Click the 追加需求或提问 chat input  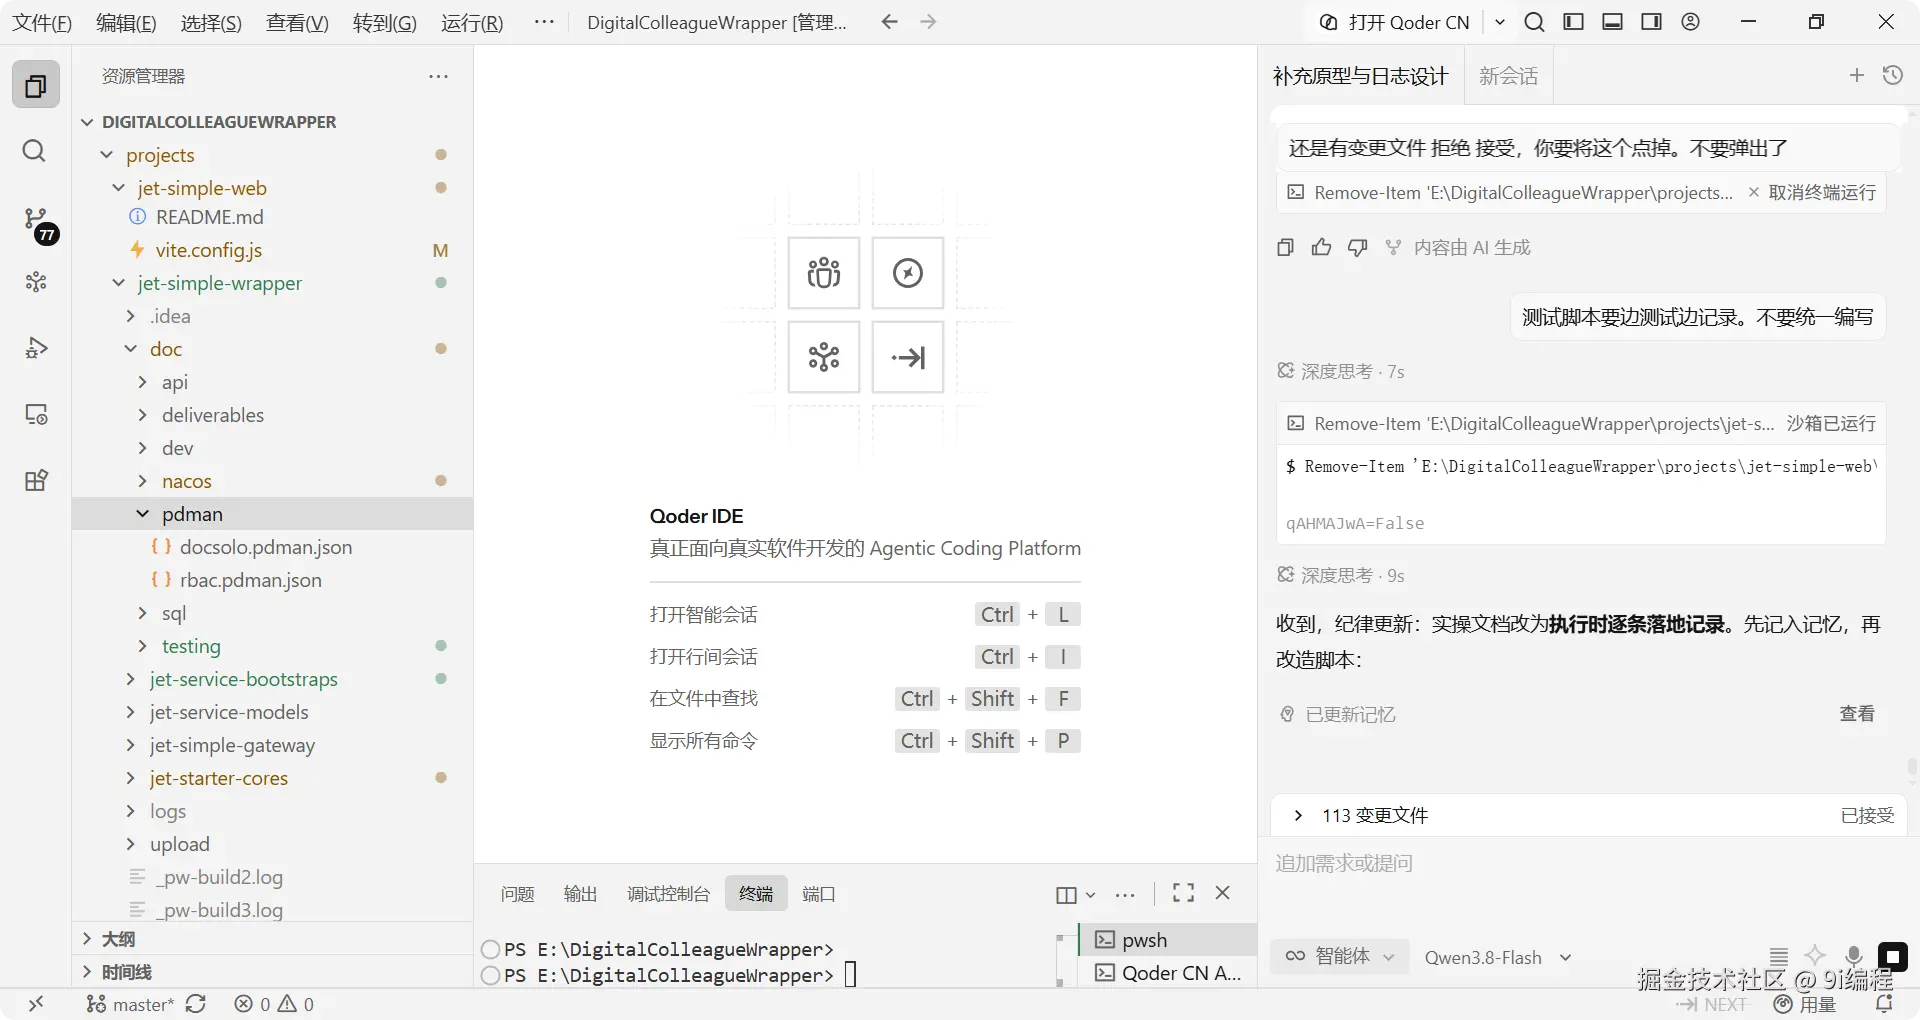point(1588,863)
